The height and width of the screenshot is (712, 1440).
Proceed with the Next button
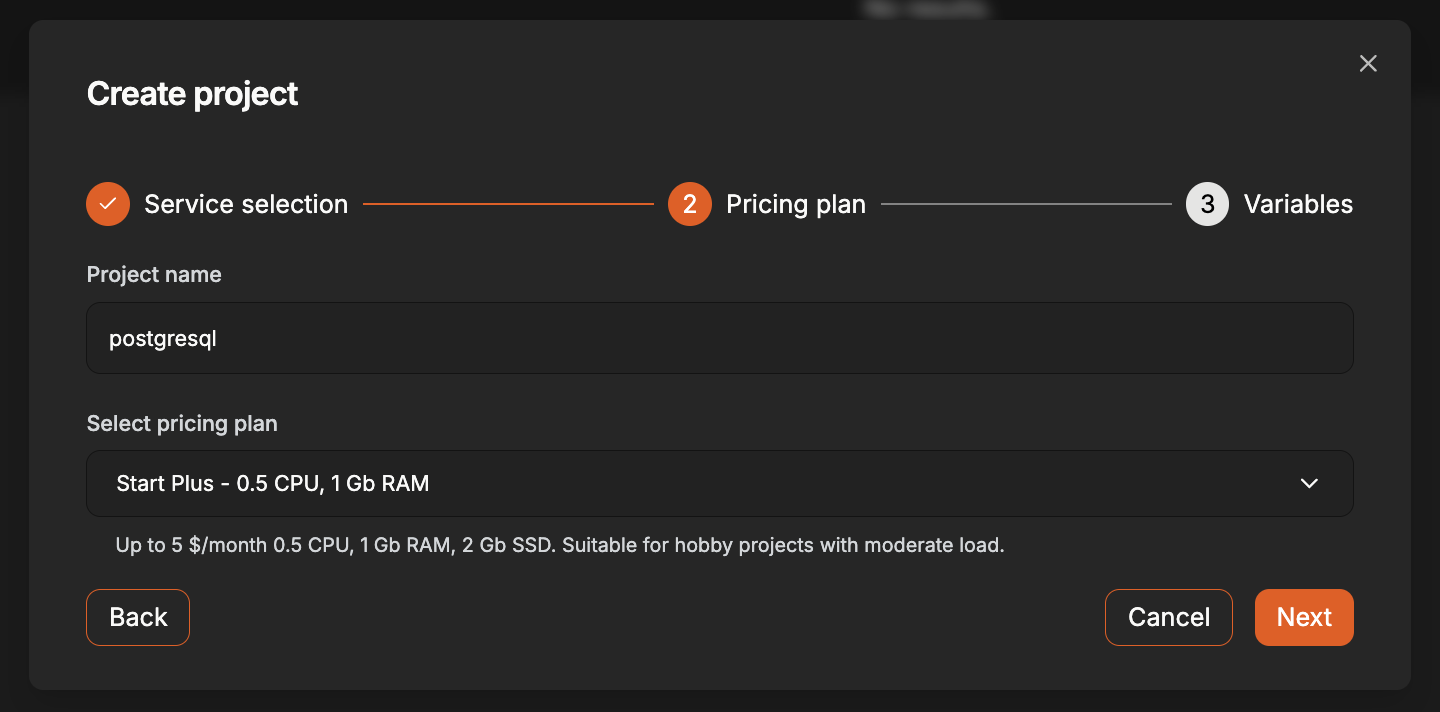tap(1304, 617)
